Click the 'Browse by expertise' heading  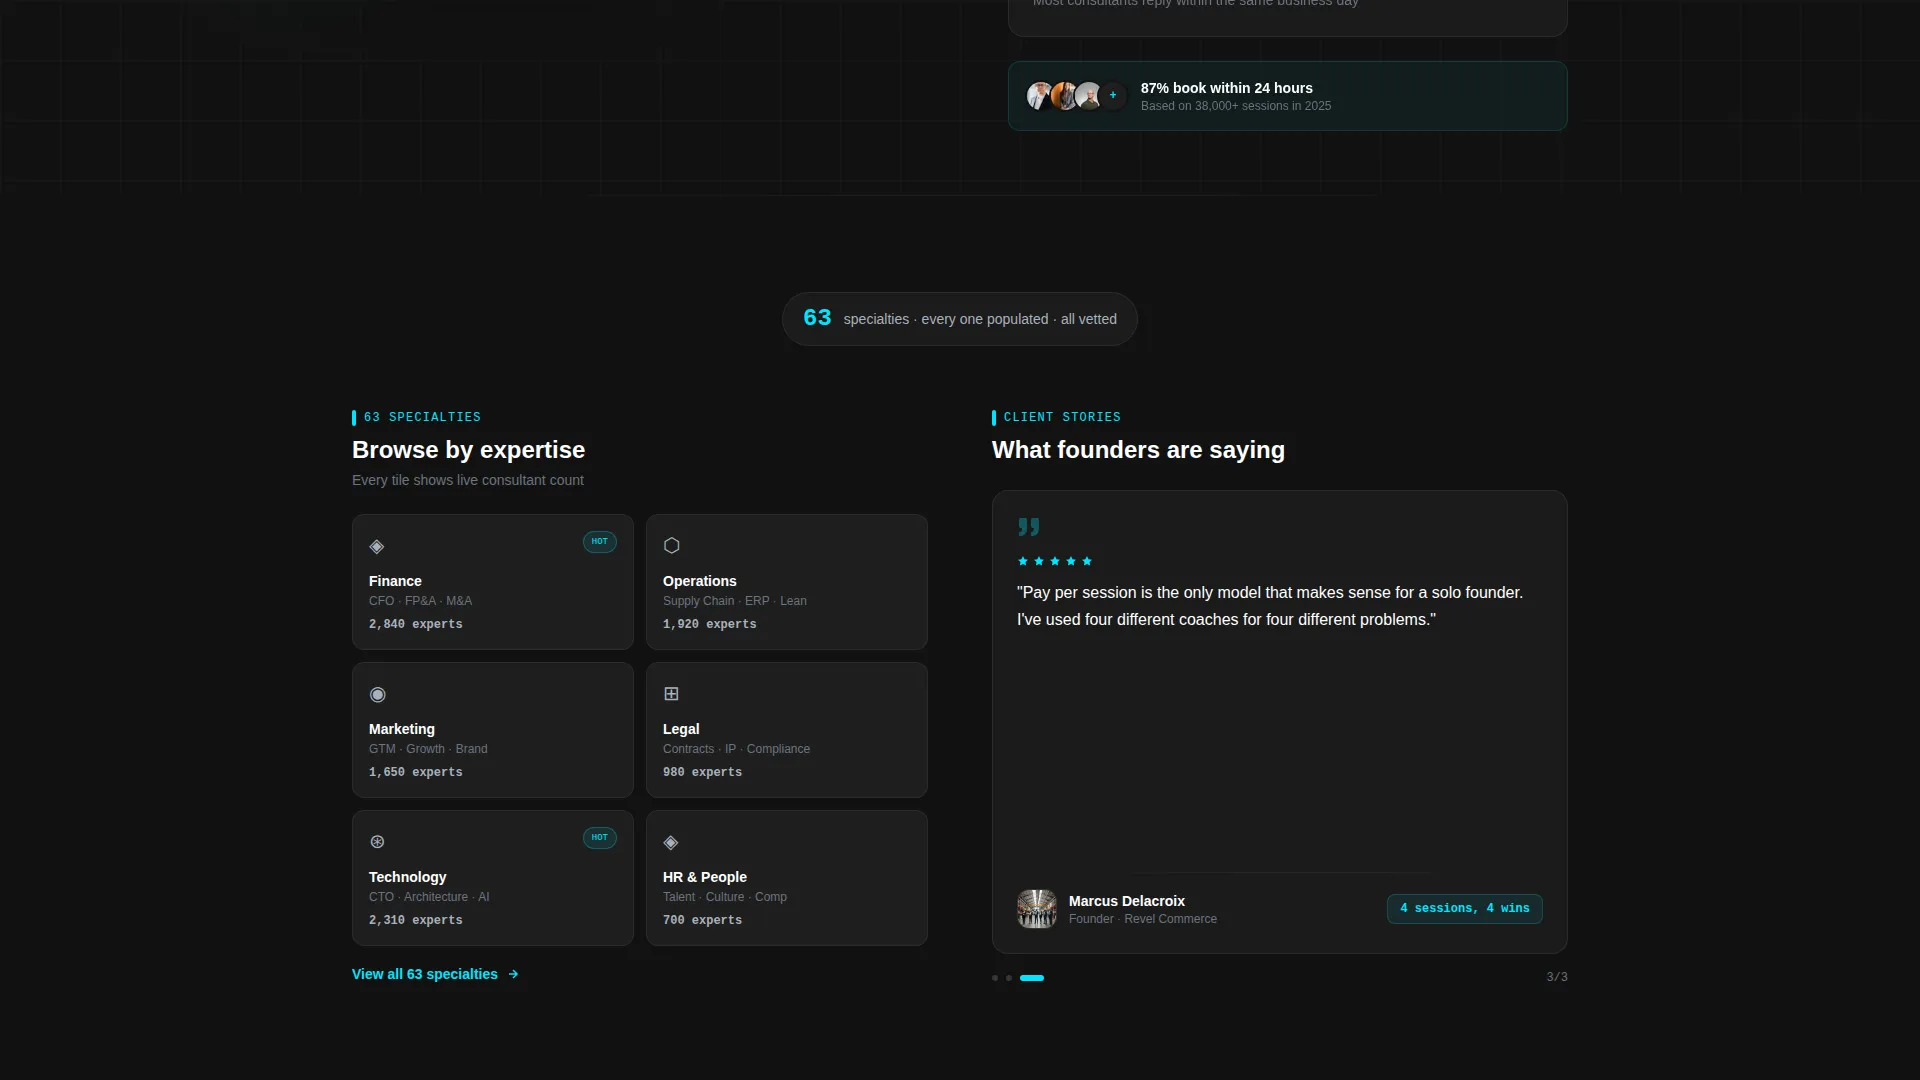point(469,450)
